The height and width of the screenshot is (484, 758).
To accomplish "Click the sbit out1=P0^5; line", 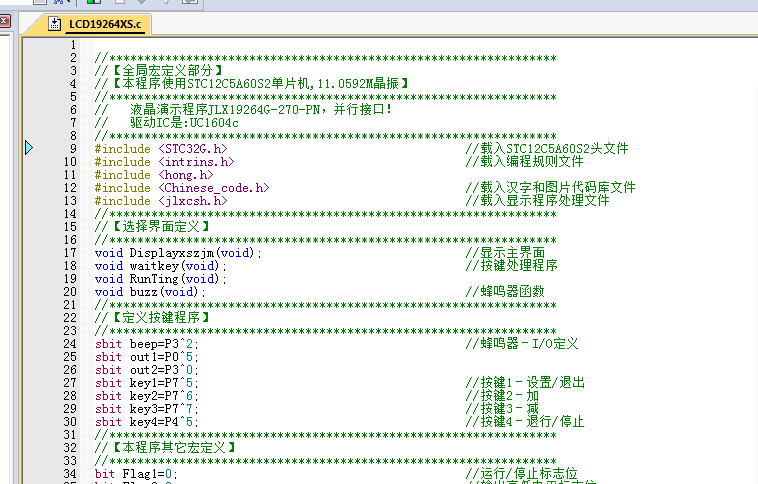I will tap(146, 357).
